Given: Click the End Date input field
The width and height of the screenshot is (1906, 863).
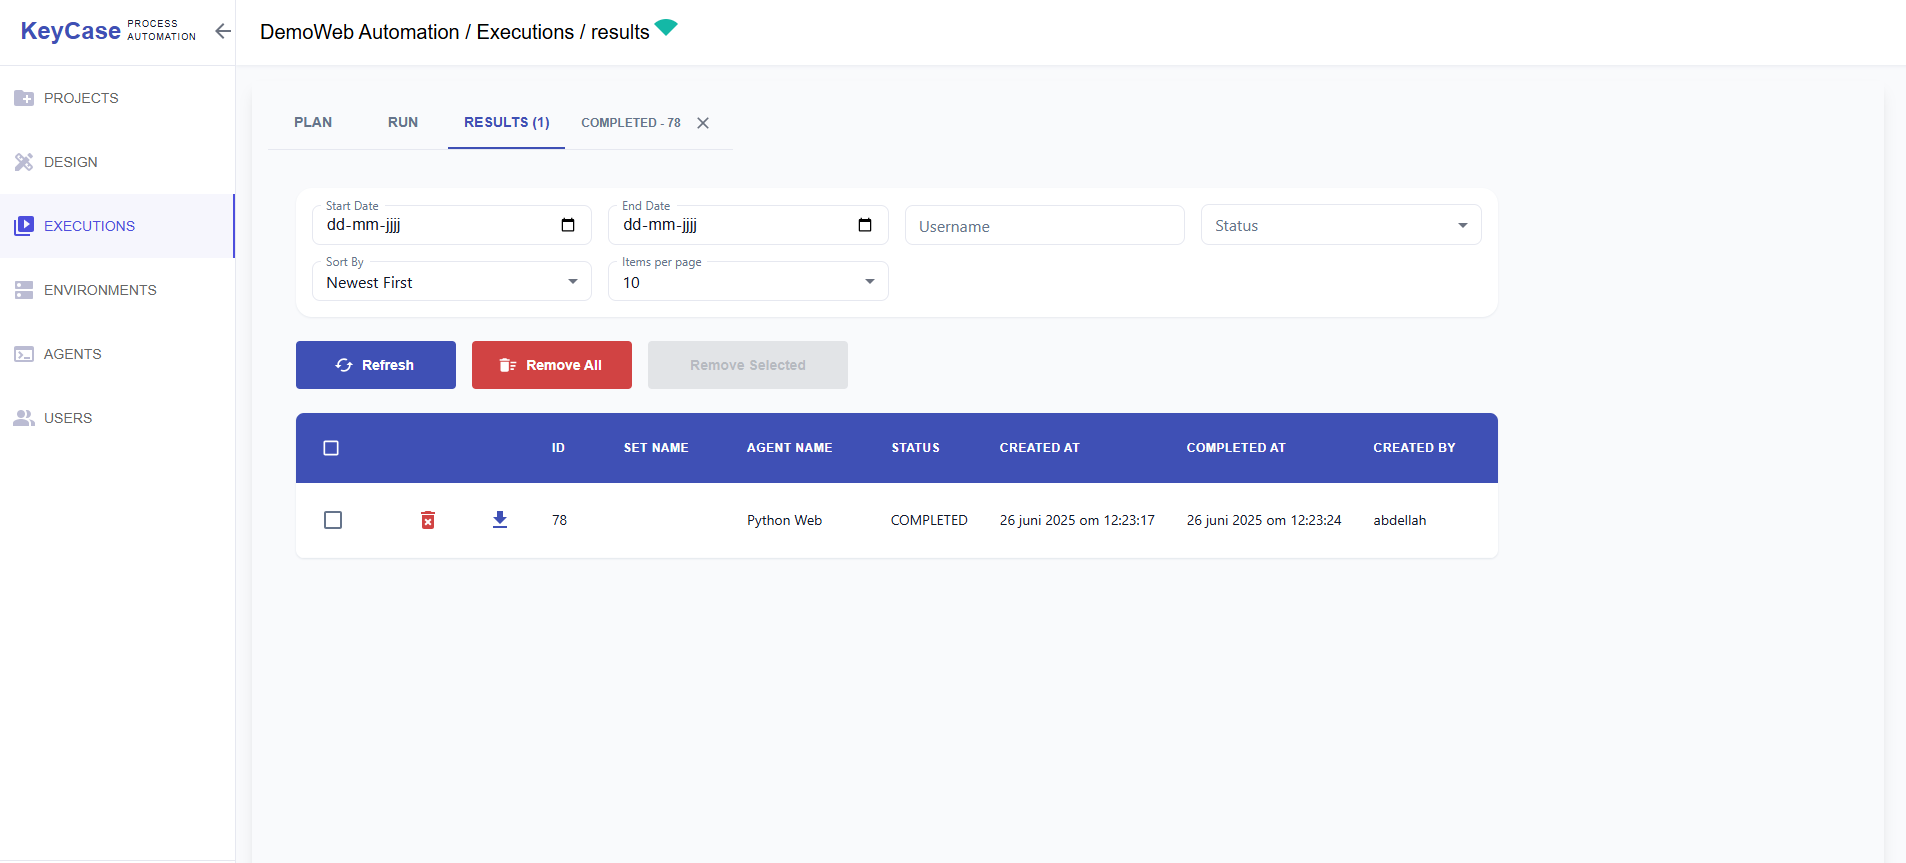Looking at the screenshot, I should (748, 225).
